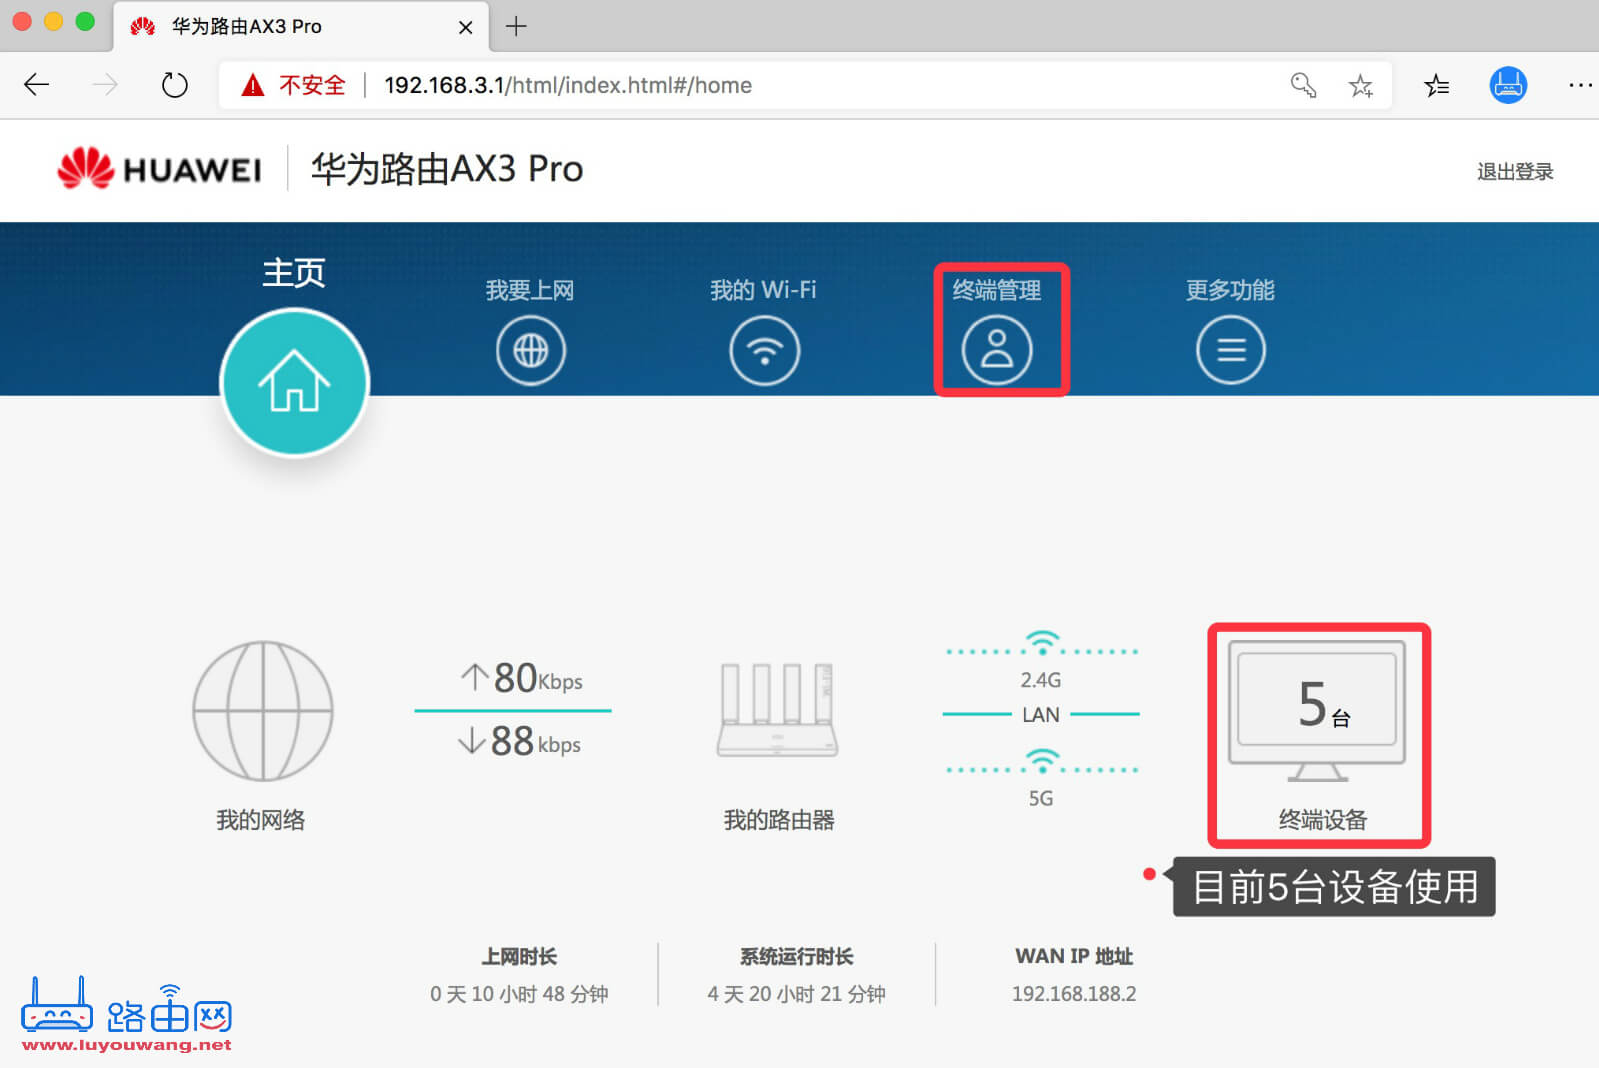This screenshot has width=1599, height=1068.
Task: Open browser settings ellipsis menu
Action: [1580, 85]
